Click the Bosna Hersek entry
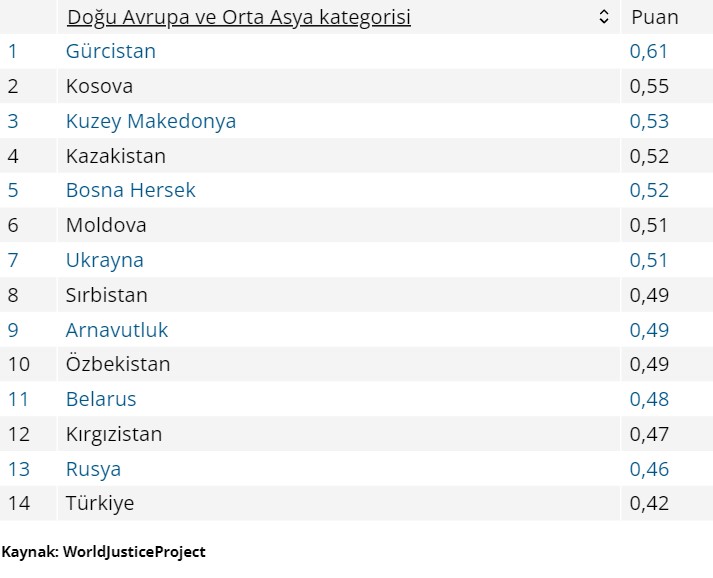713x578 pixels. click(131, 190)
